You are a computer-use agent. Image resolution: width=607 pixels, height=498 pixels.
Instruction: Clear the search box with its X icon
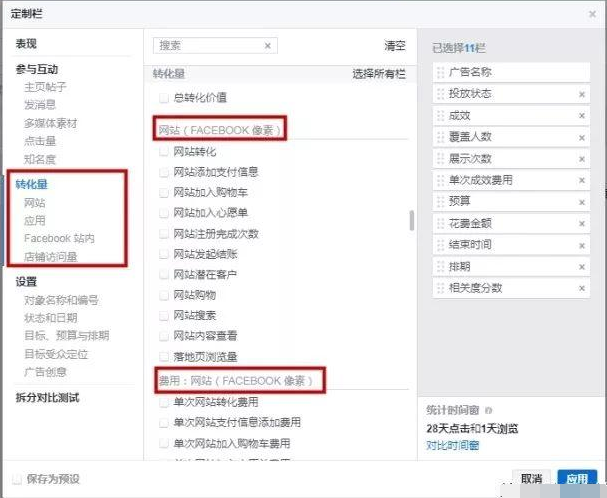coord(267,46)
